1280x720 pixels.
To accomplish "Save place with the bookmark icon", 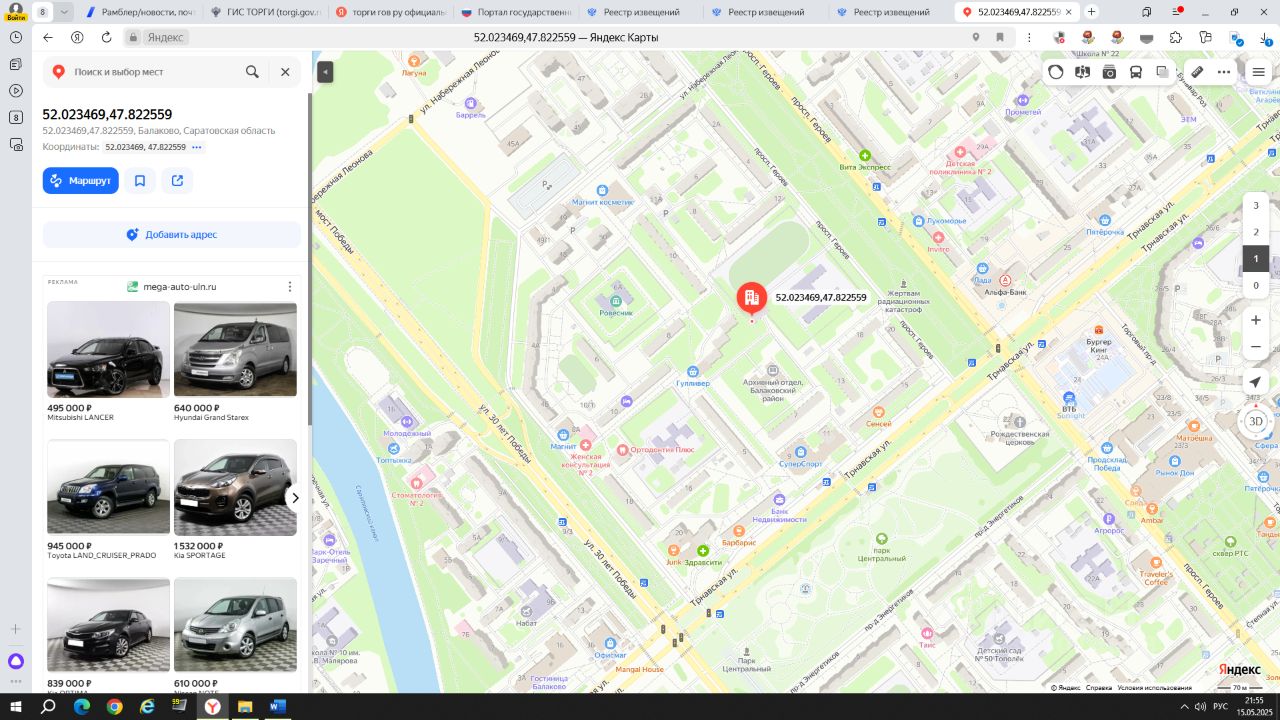I will tap(140, 181).
